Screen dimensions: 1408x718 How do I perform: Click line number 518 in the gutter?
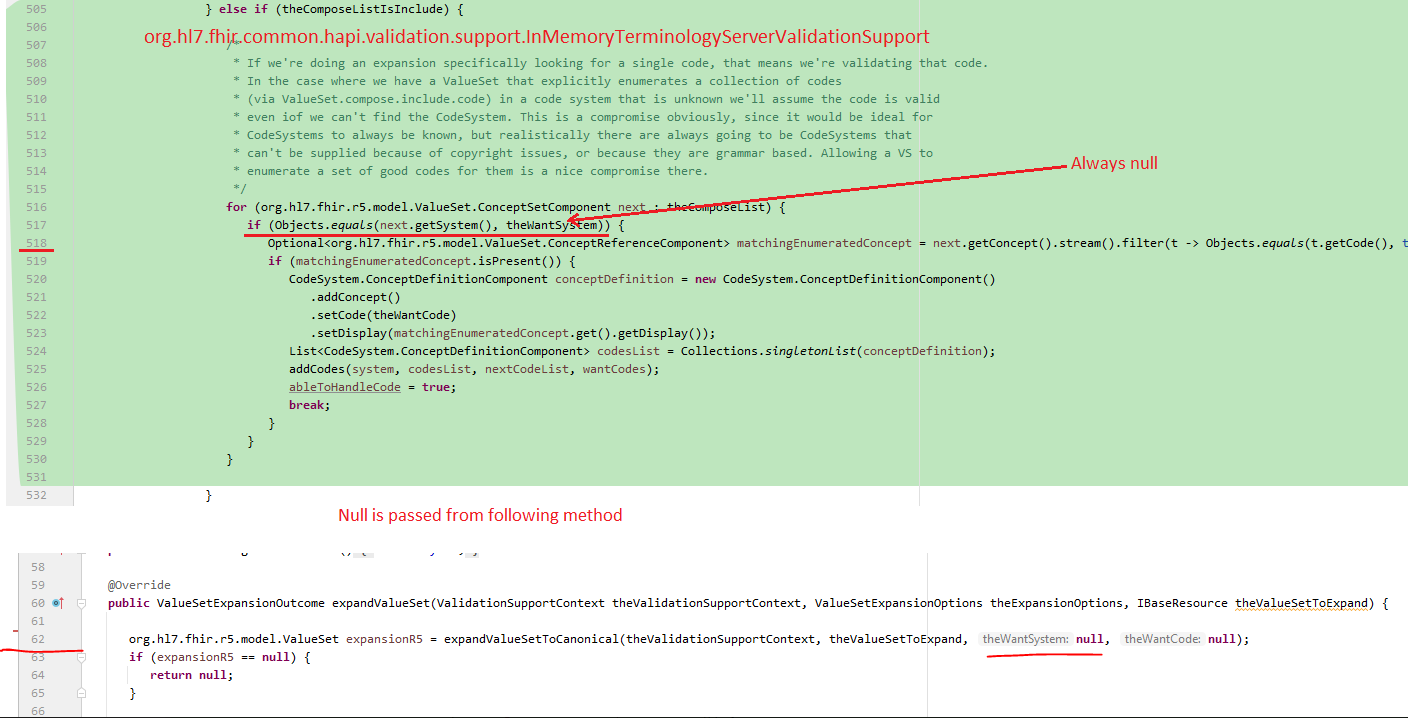click(x=36, y=242)
